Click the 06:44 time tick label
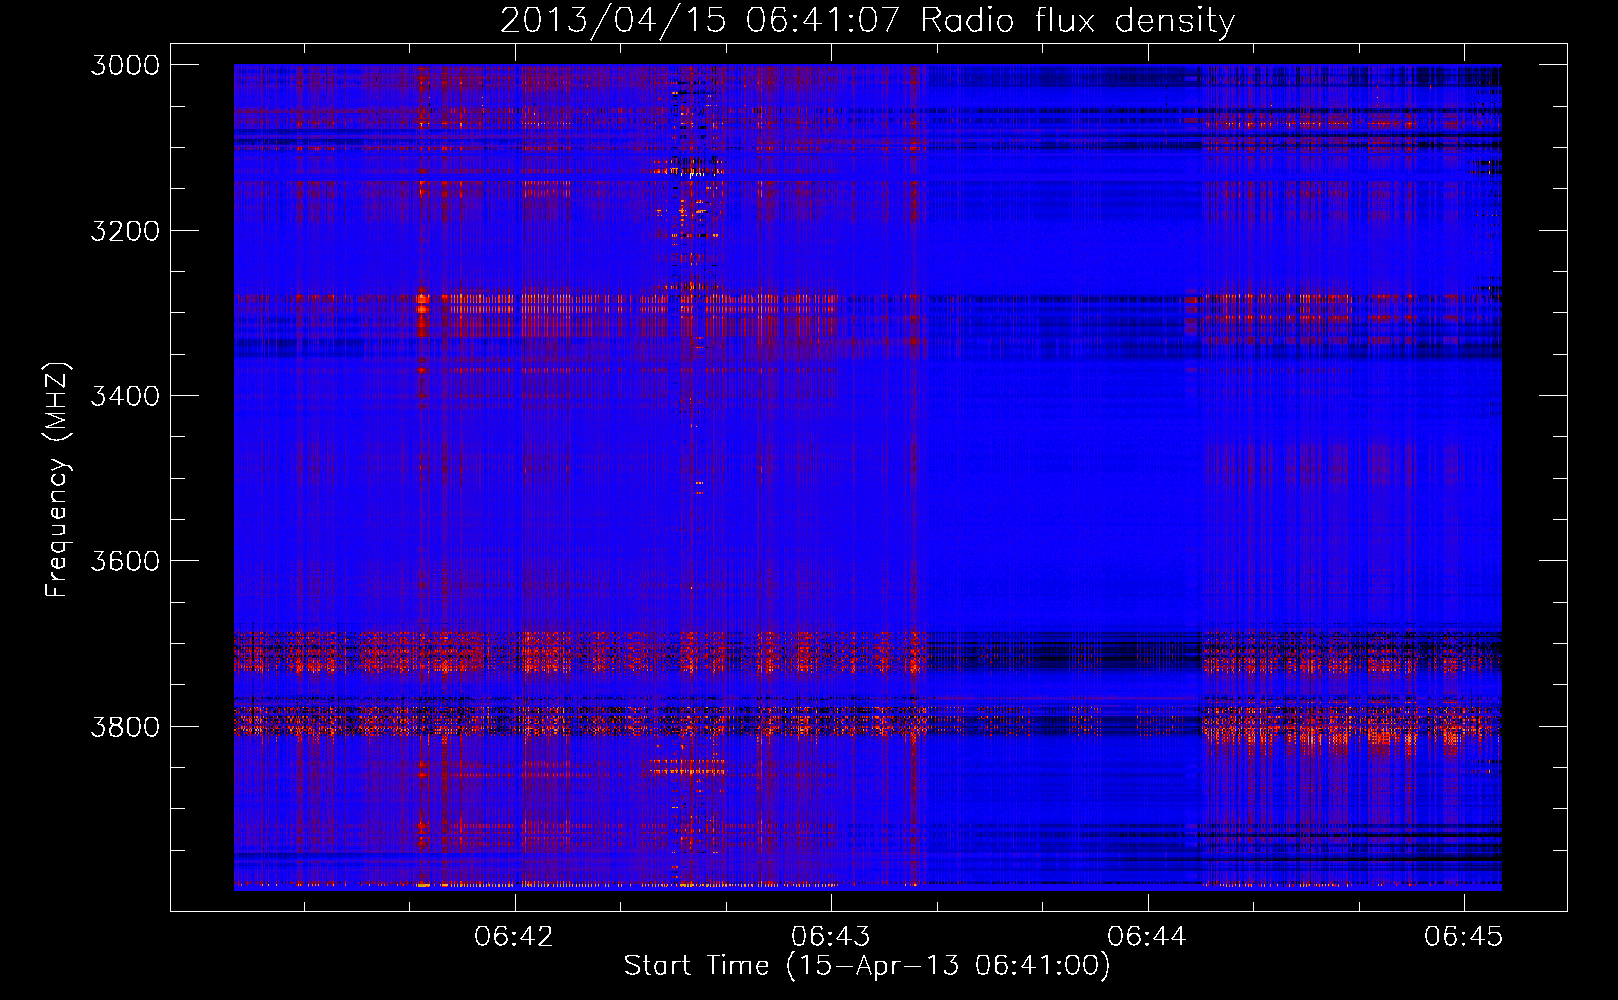 [x=1147, y=936]
